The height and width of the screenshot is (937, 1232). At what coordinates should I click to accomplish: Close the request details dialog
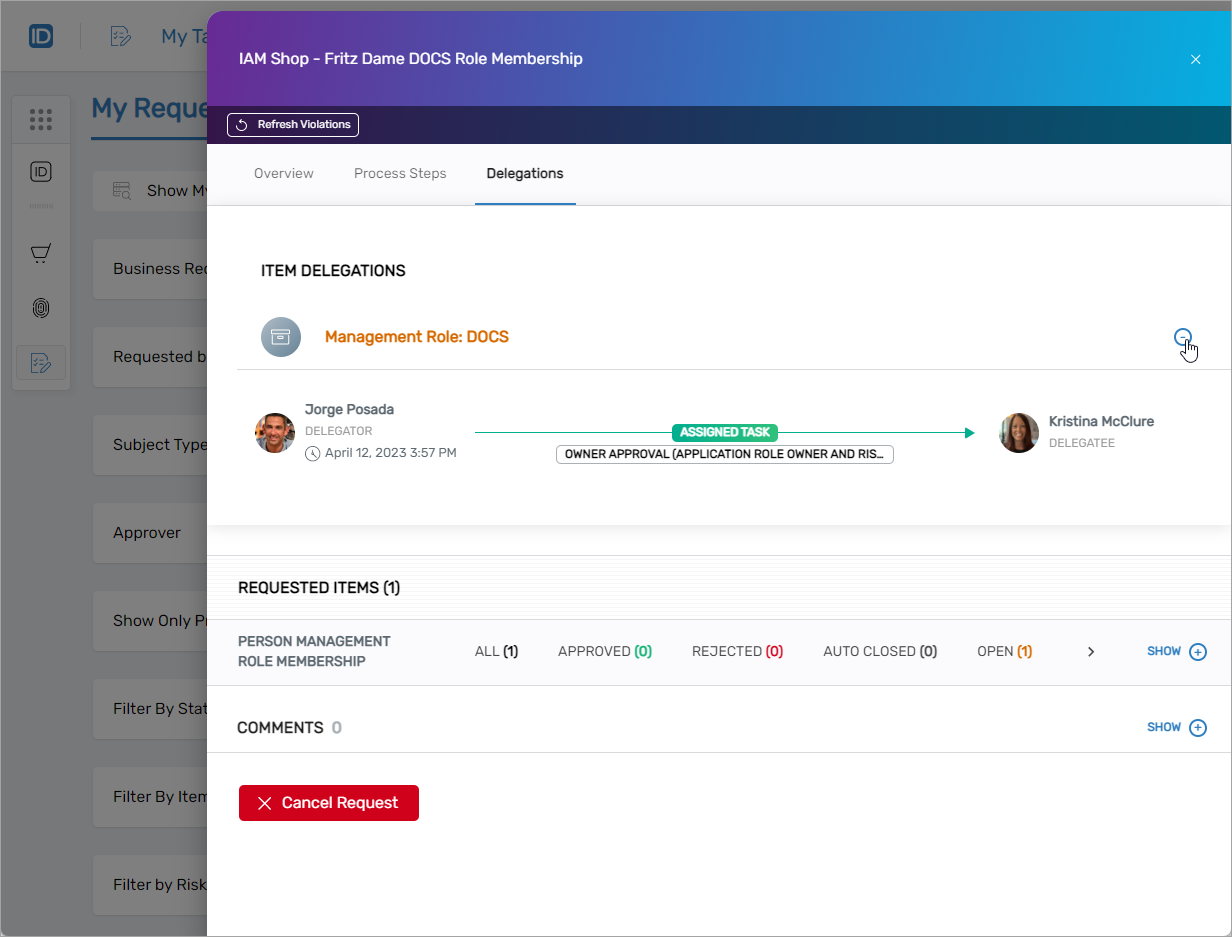tap(1195, 59)
